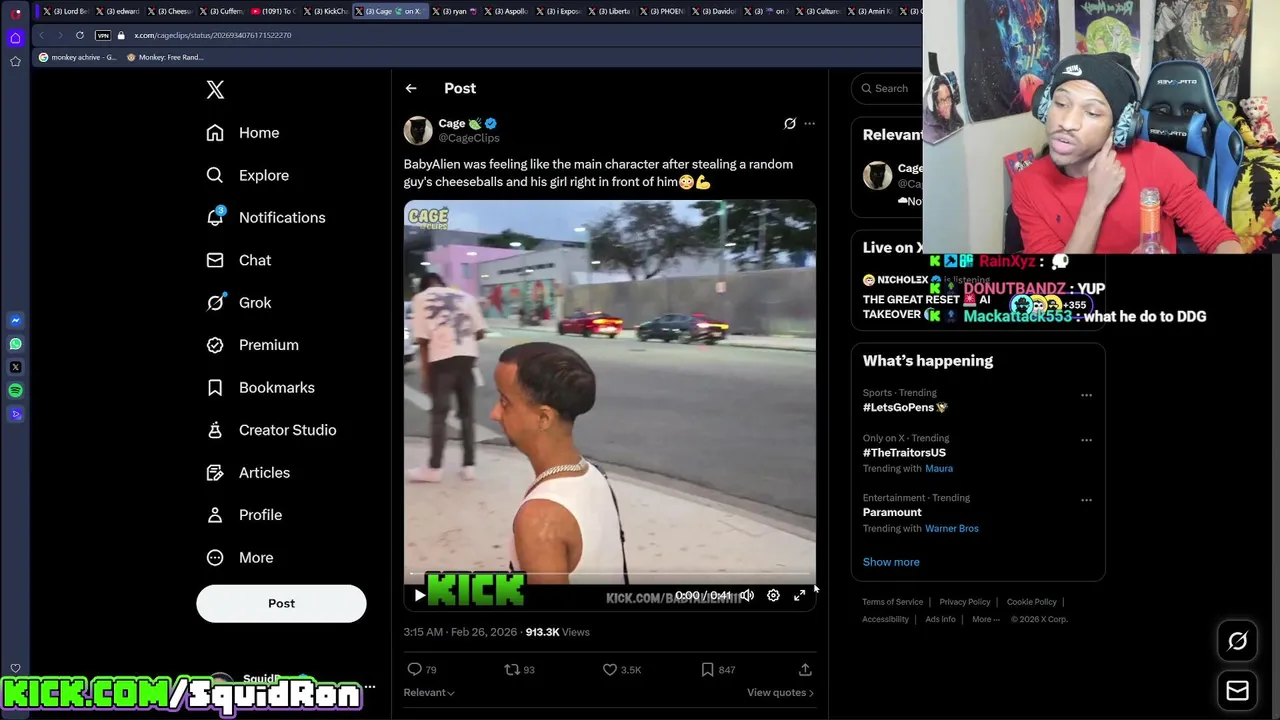Click the Grok explain icon on post
The width and height of the screenshot is (1280, 720).
tap(789, 124)
